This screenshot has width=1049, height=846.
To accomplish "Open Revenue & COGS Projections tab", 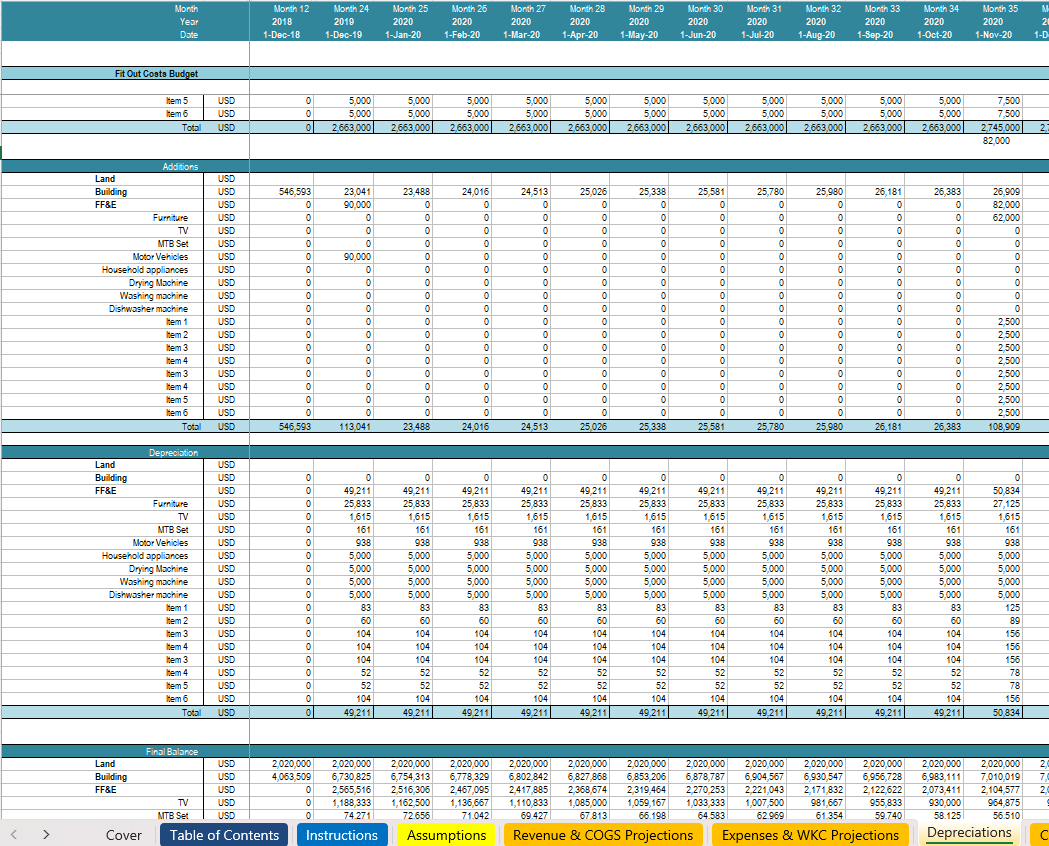I will [603, 835].
